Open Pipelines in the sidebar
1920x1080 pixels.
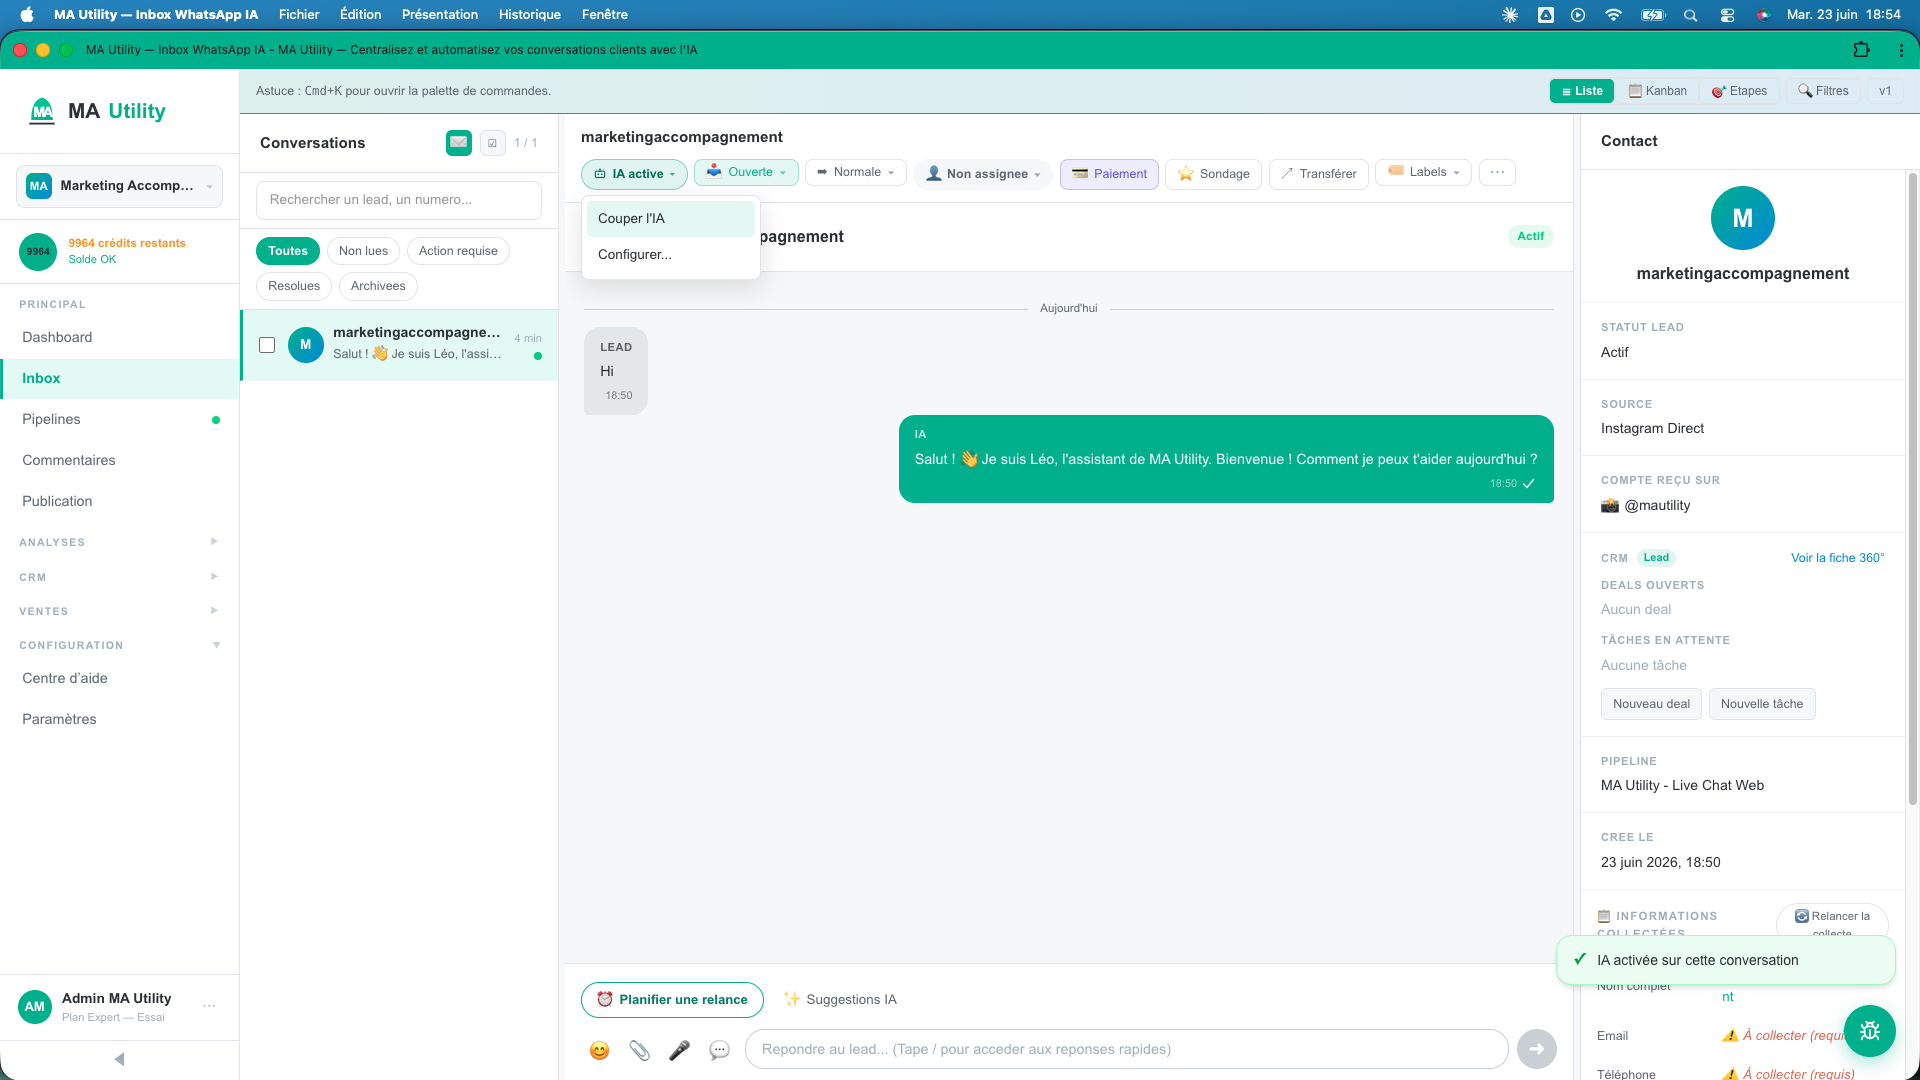coord(119,420)
